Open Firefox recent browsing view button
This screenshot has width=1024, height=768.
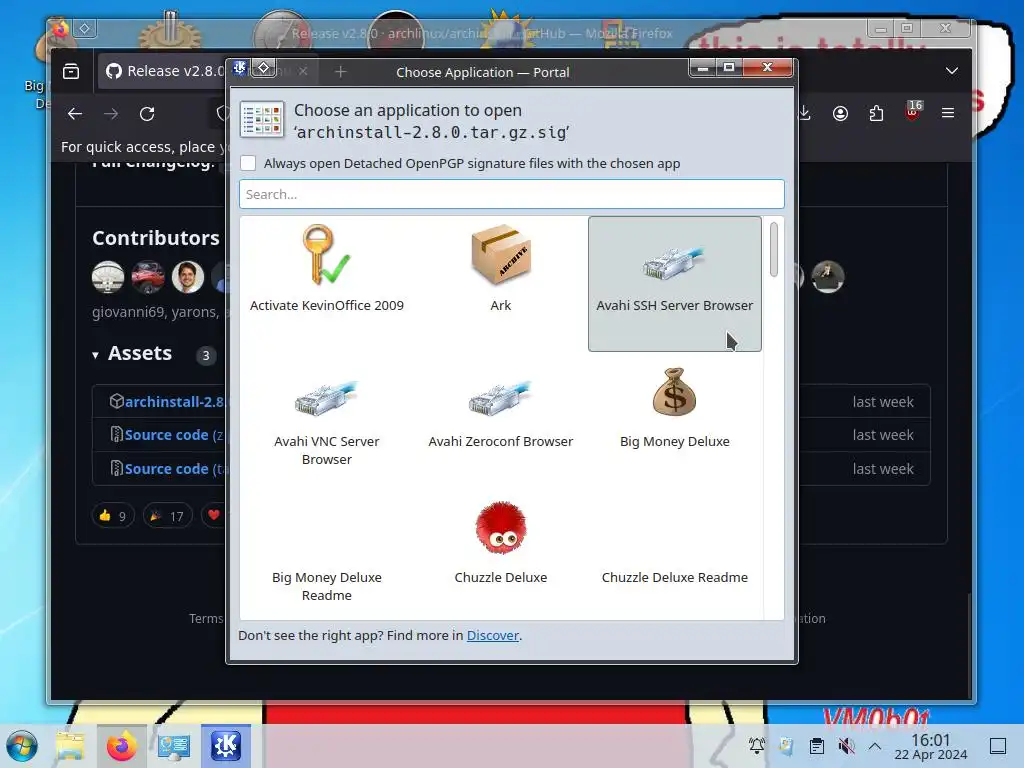(x=71, y=71)
